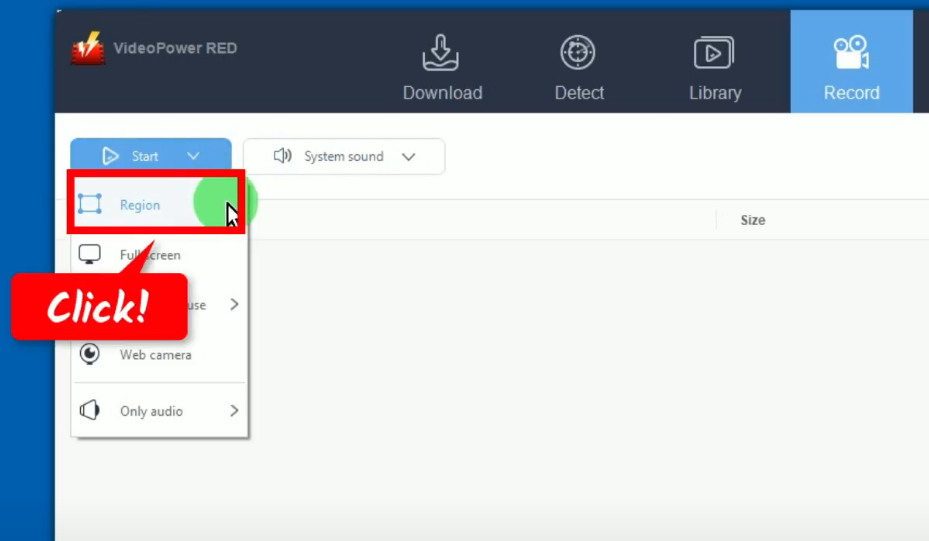Open the Library play-folder icon
This screenshot has height=541, width=929.
[714, 53]
